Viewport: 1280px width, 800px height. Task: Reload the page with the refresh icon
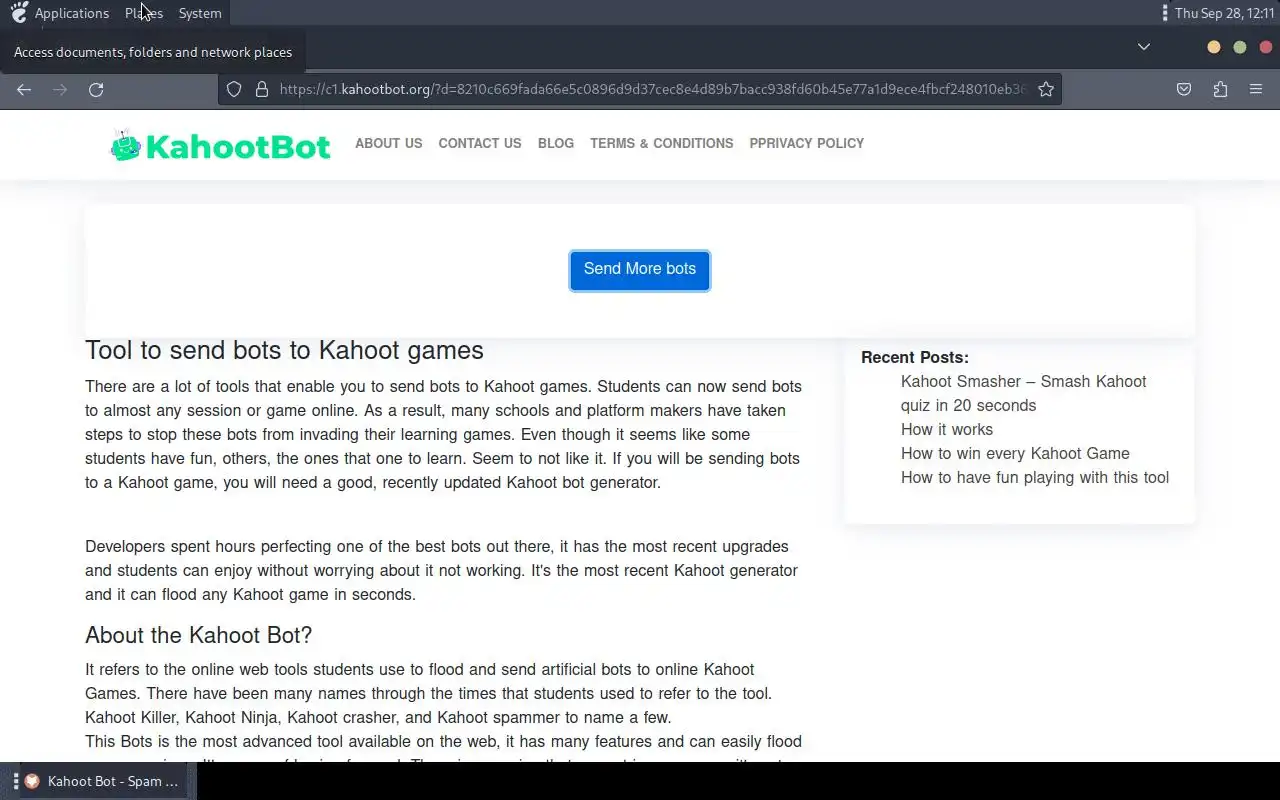(x=96, y=90)
